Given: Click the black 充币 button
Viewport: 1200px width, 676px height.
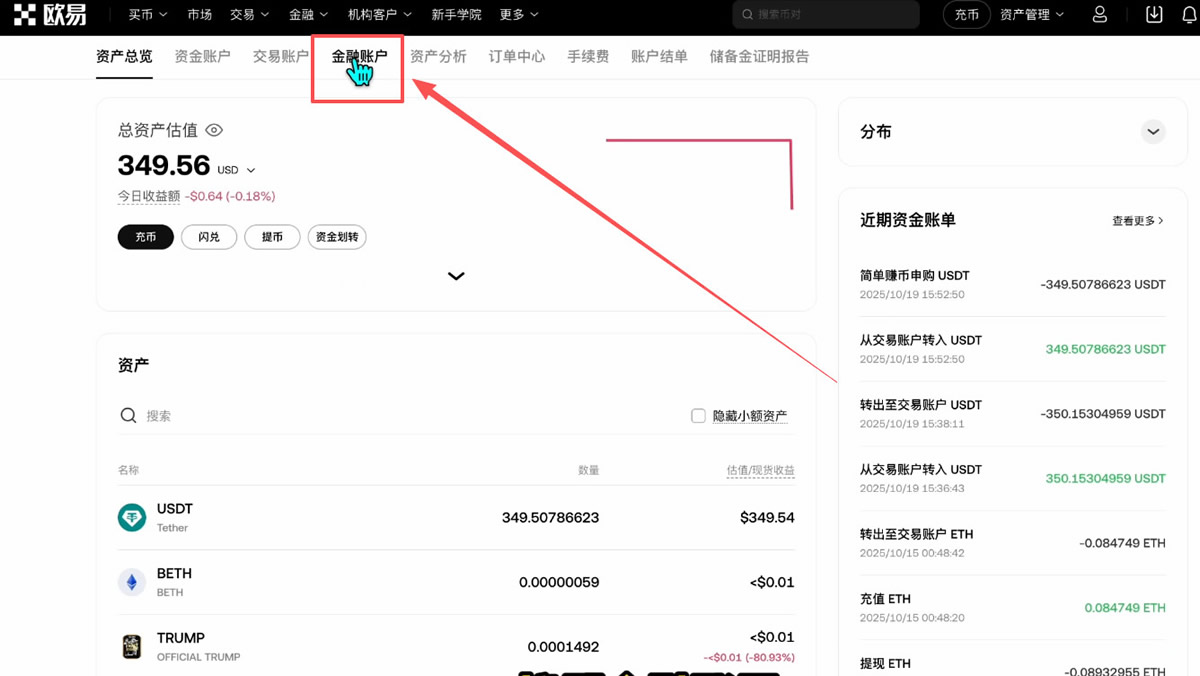Looking at the screenshot, I should [x=145, y=237].
